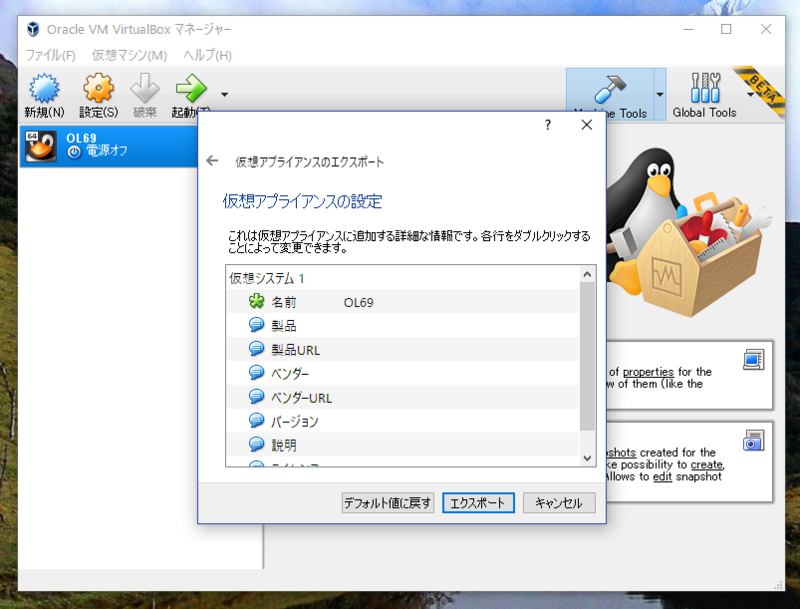This screenshot has width=800, height=609.
Task: Open the ファイル(F) menu
Action: click(51, 55)
